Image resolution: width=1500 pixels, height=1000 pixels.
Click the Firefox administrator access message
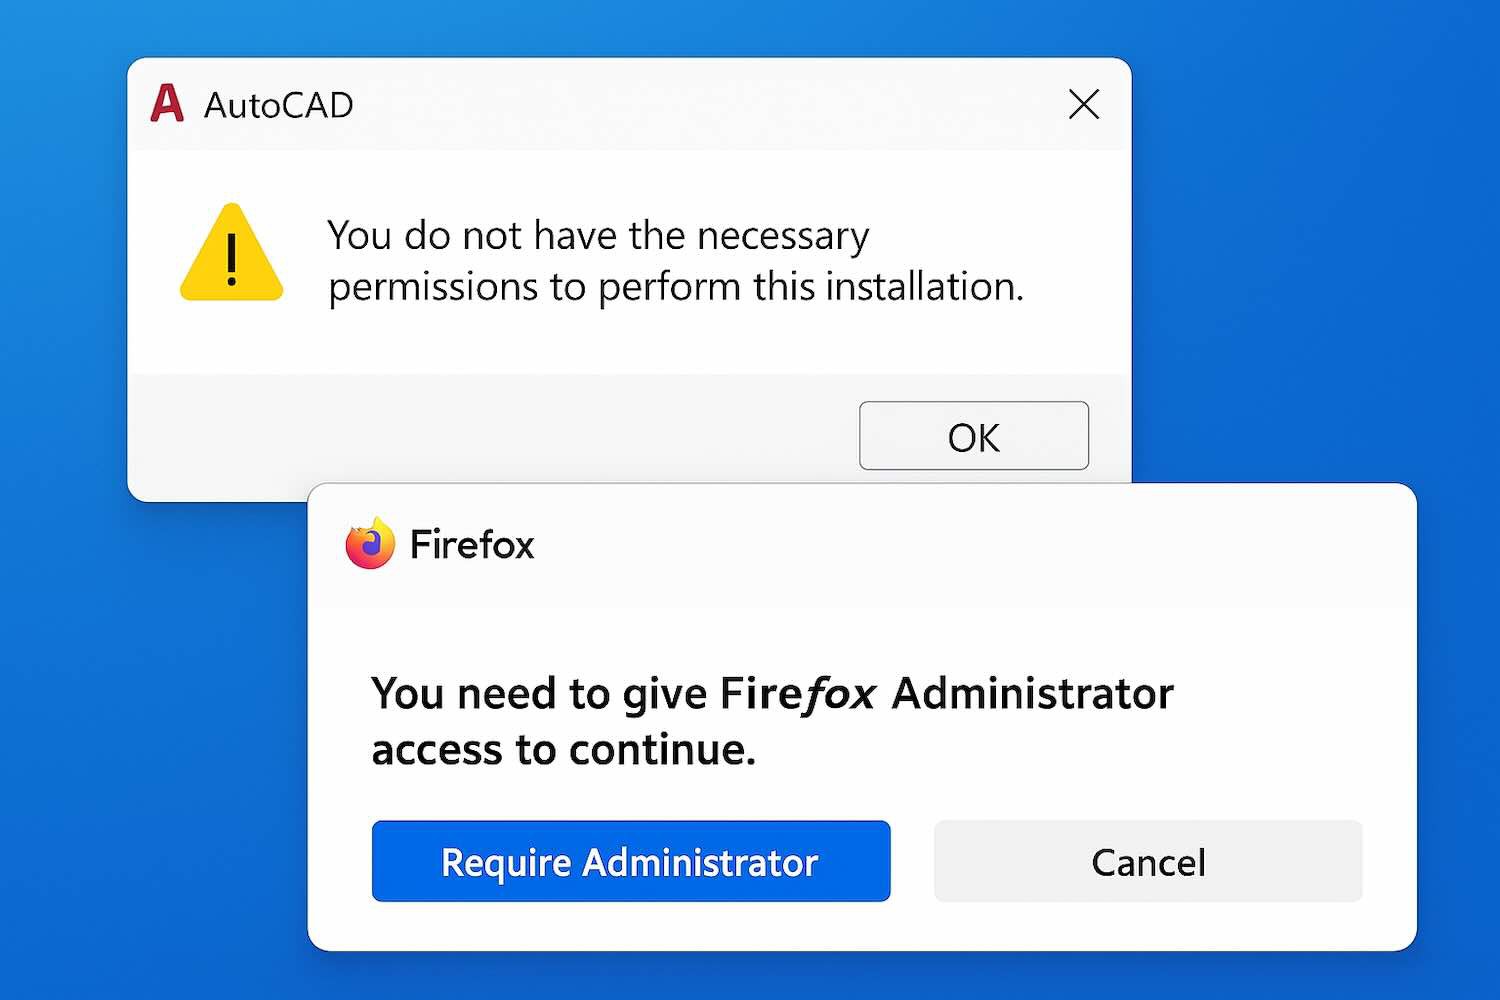pyautogui.click(x=770, y=720)
